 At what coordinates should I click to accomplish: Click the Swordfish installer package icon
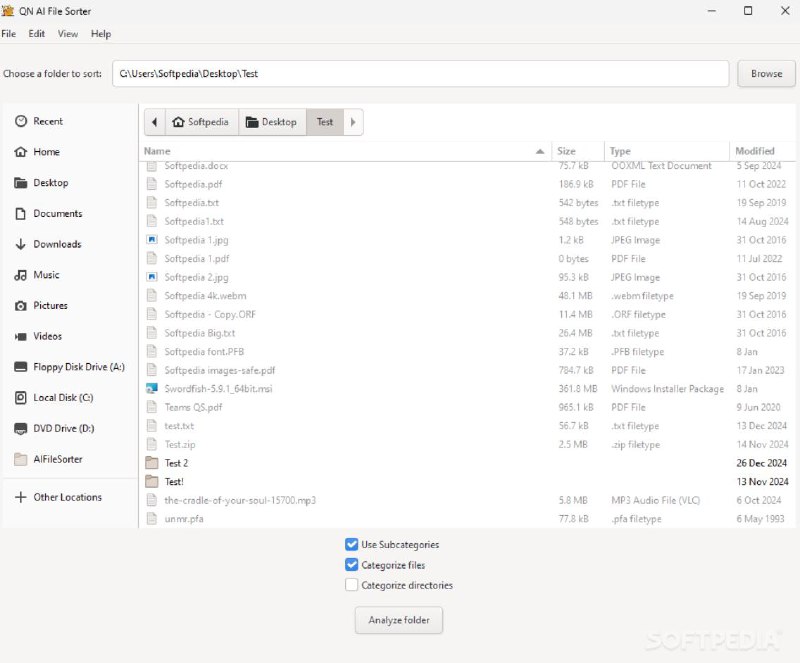[152, 388]
